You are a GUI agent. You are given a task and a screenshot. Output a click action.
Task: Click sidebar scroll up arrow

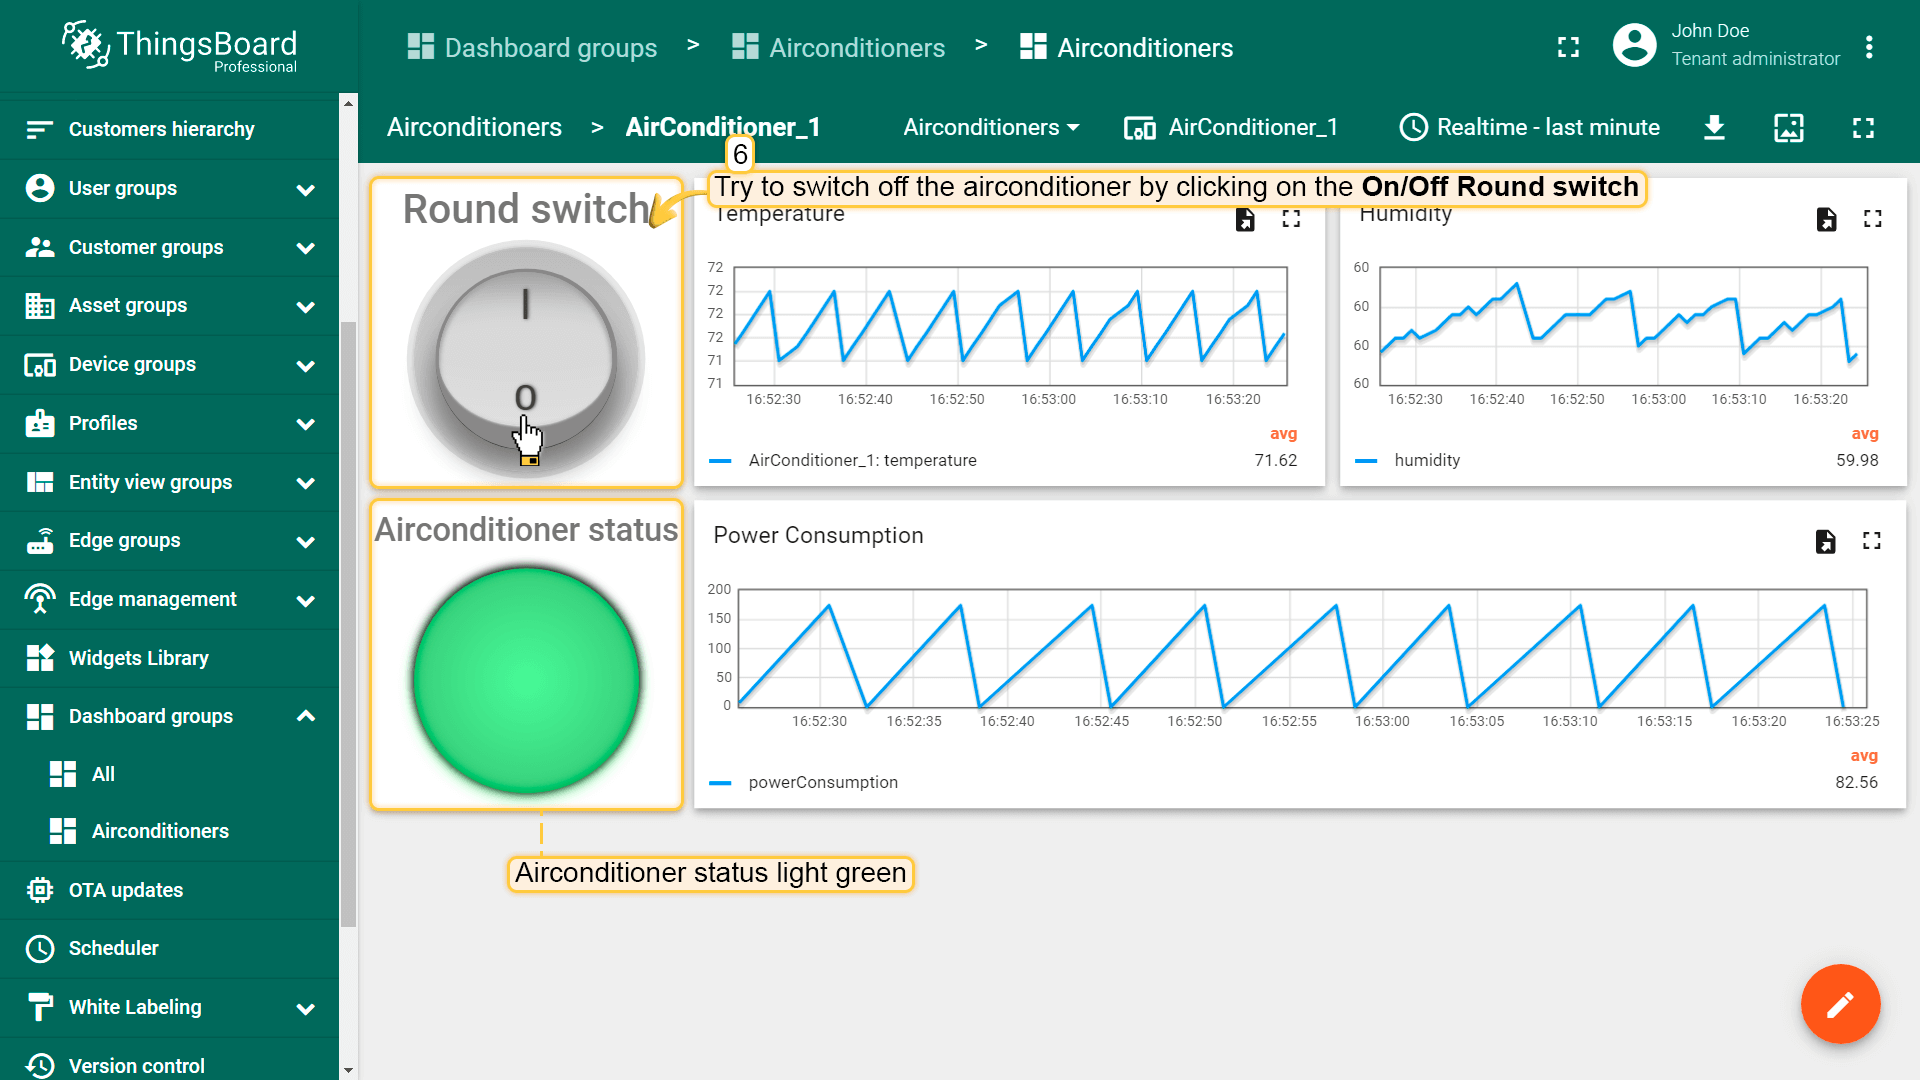(348, 103)
